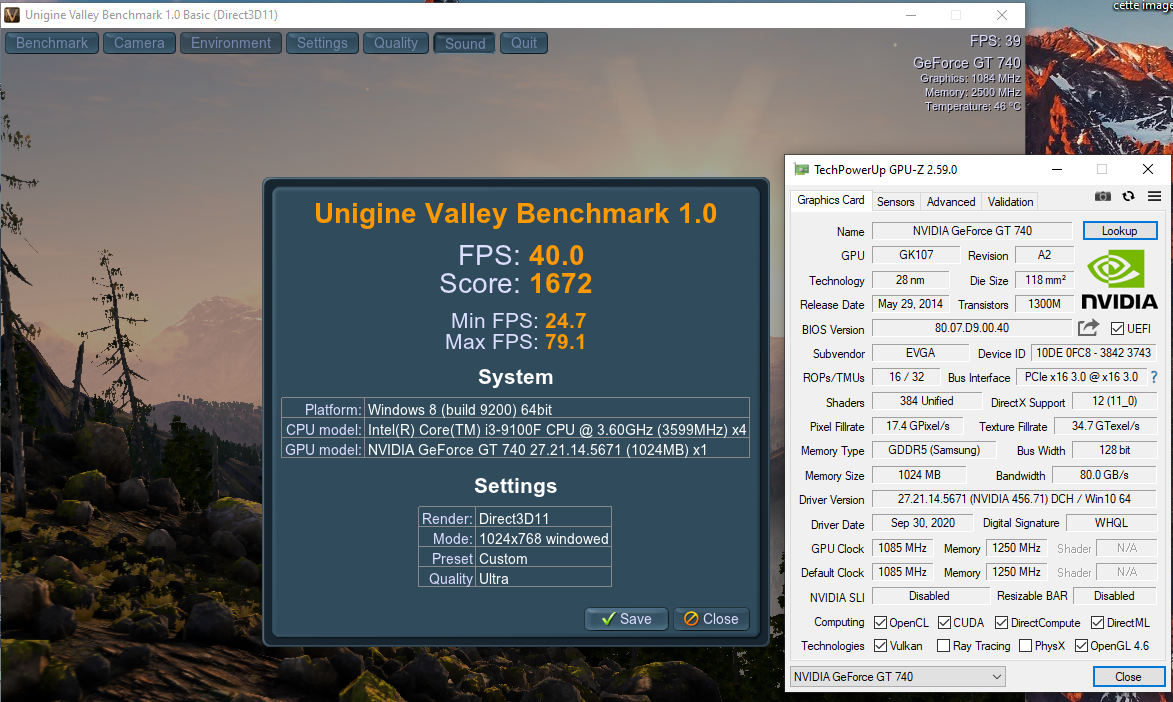Click the Close button at GPU-Z bottom
1173x702 pixels.
click(1128, 677)
